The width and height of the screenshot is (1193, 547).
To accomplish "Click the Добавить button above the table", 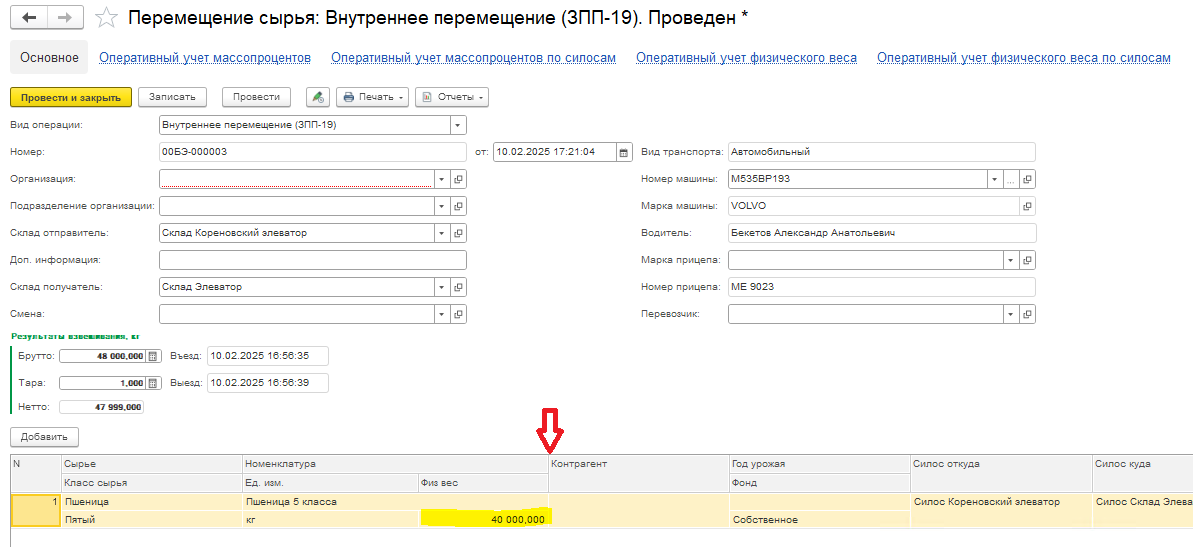I will (44, 437).
